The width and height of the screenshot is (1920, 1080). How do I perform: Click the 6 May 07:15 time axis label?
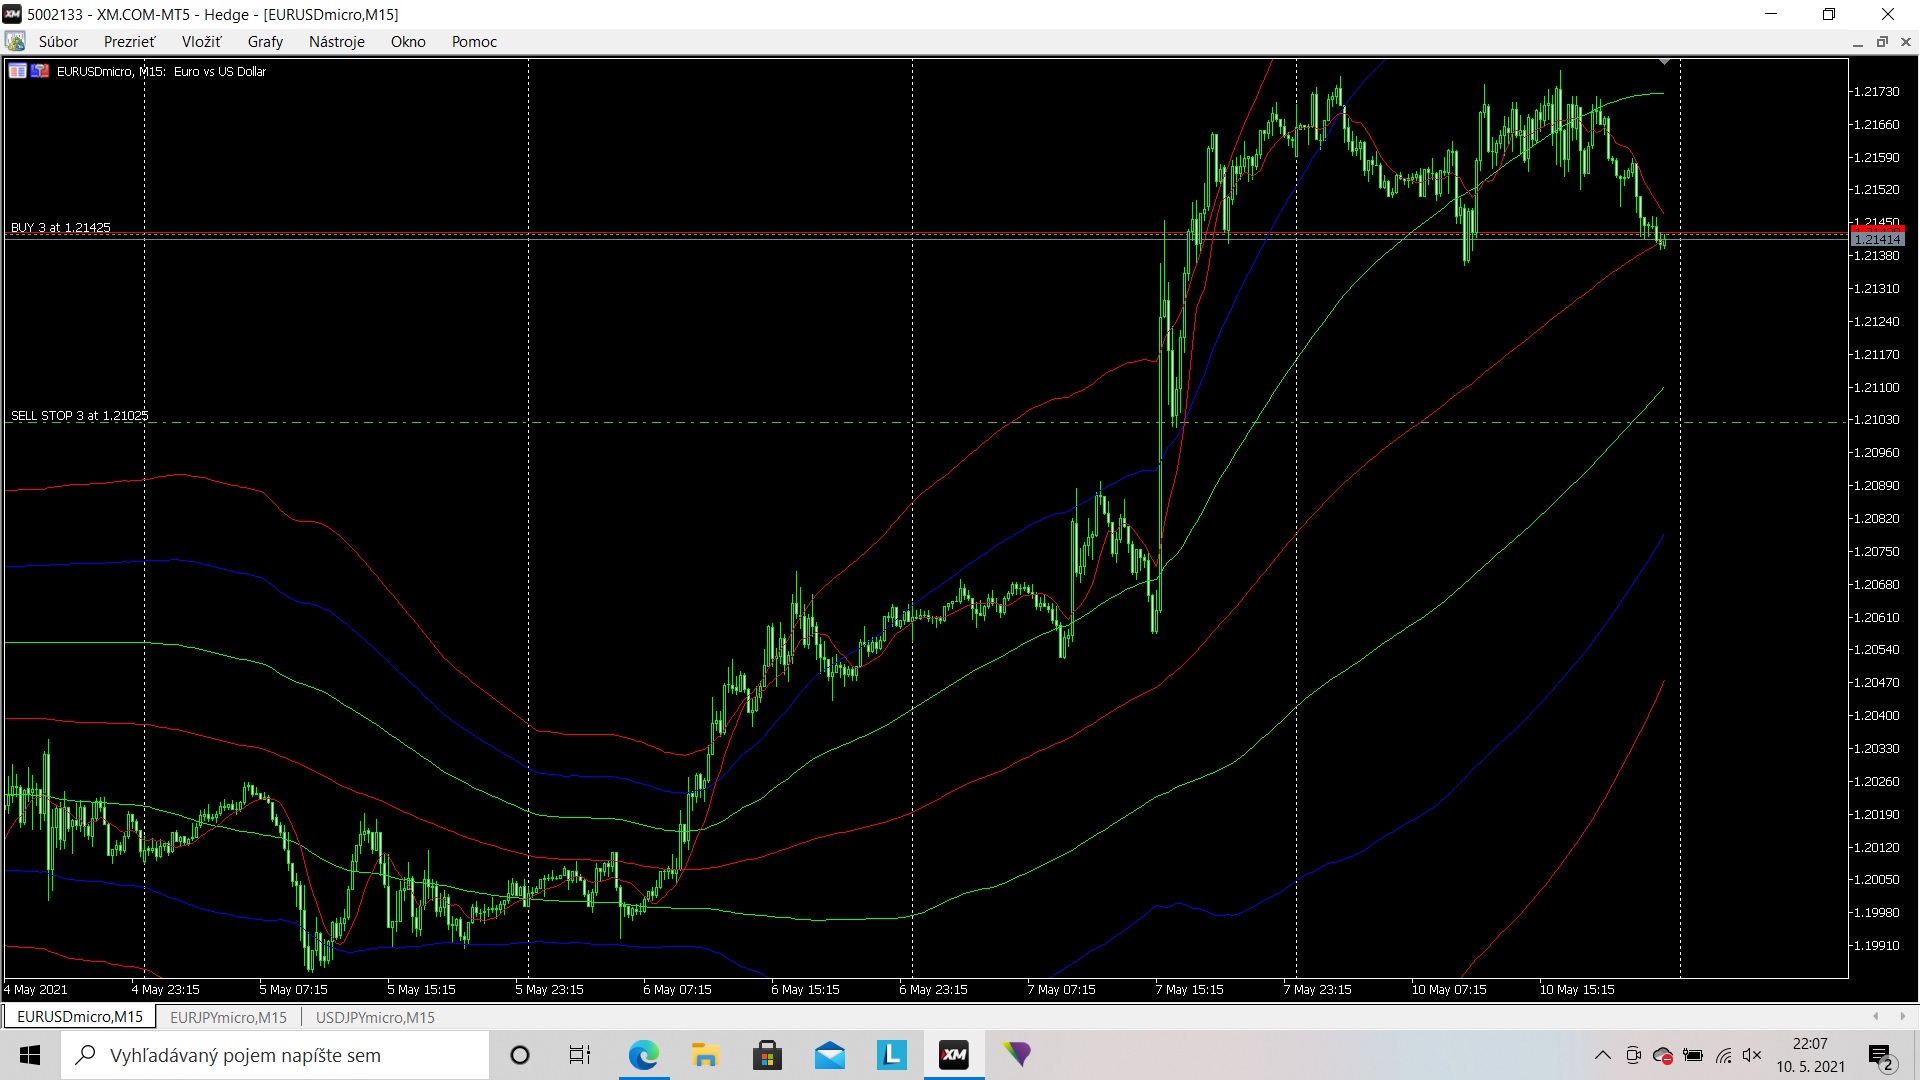pyautogui.click(x=677, y=990)
